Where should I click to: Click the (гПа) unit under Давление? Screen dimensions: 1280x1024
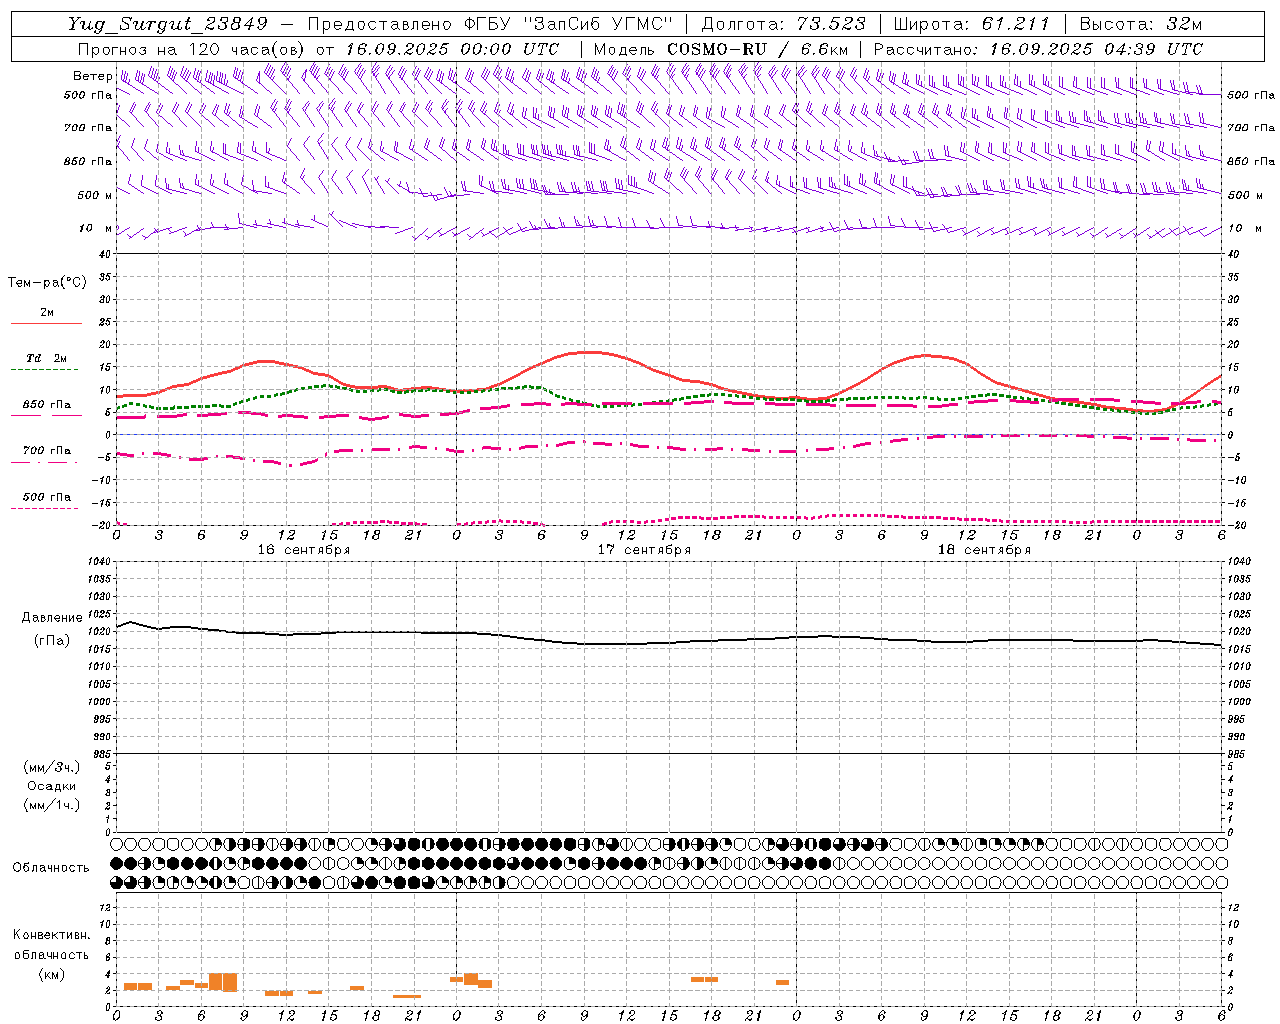pos(52,640)
